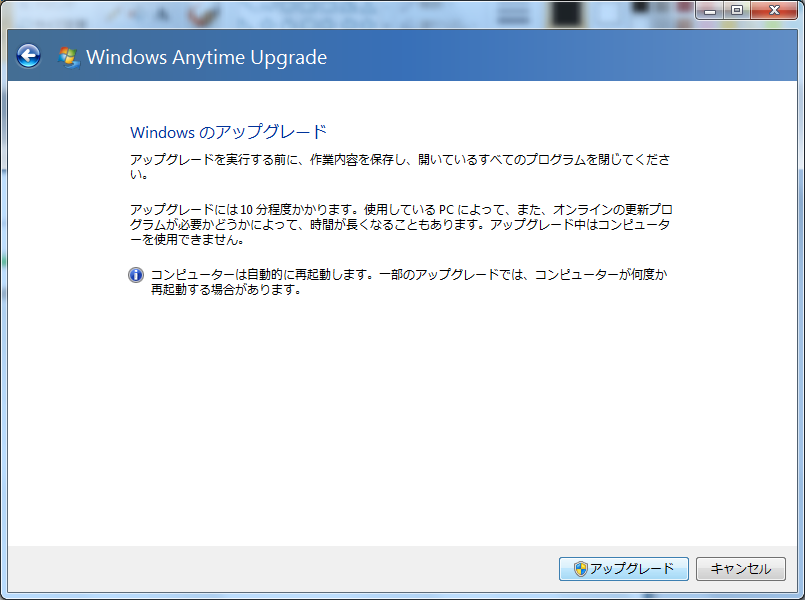Start upgrade with アップグレード button
Viewport: 805px width, 600px height.
click(x=624, y=569)
